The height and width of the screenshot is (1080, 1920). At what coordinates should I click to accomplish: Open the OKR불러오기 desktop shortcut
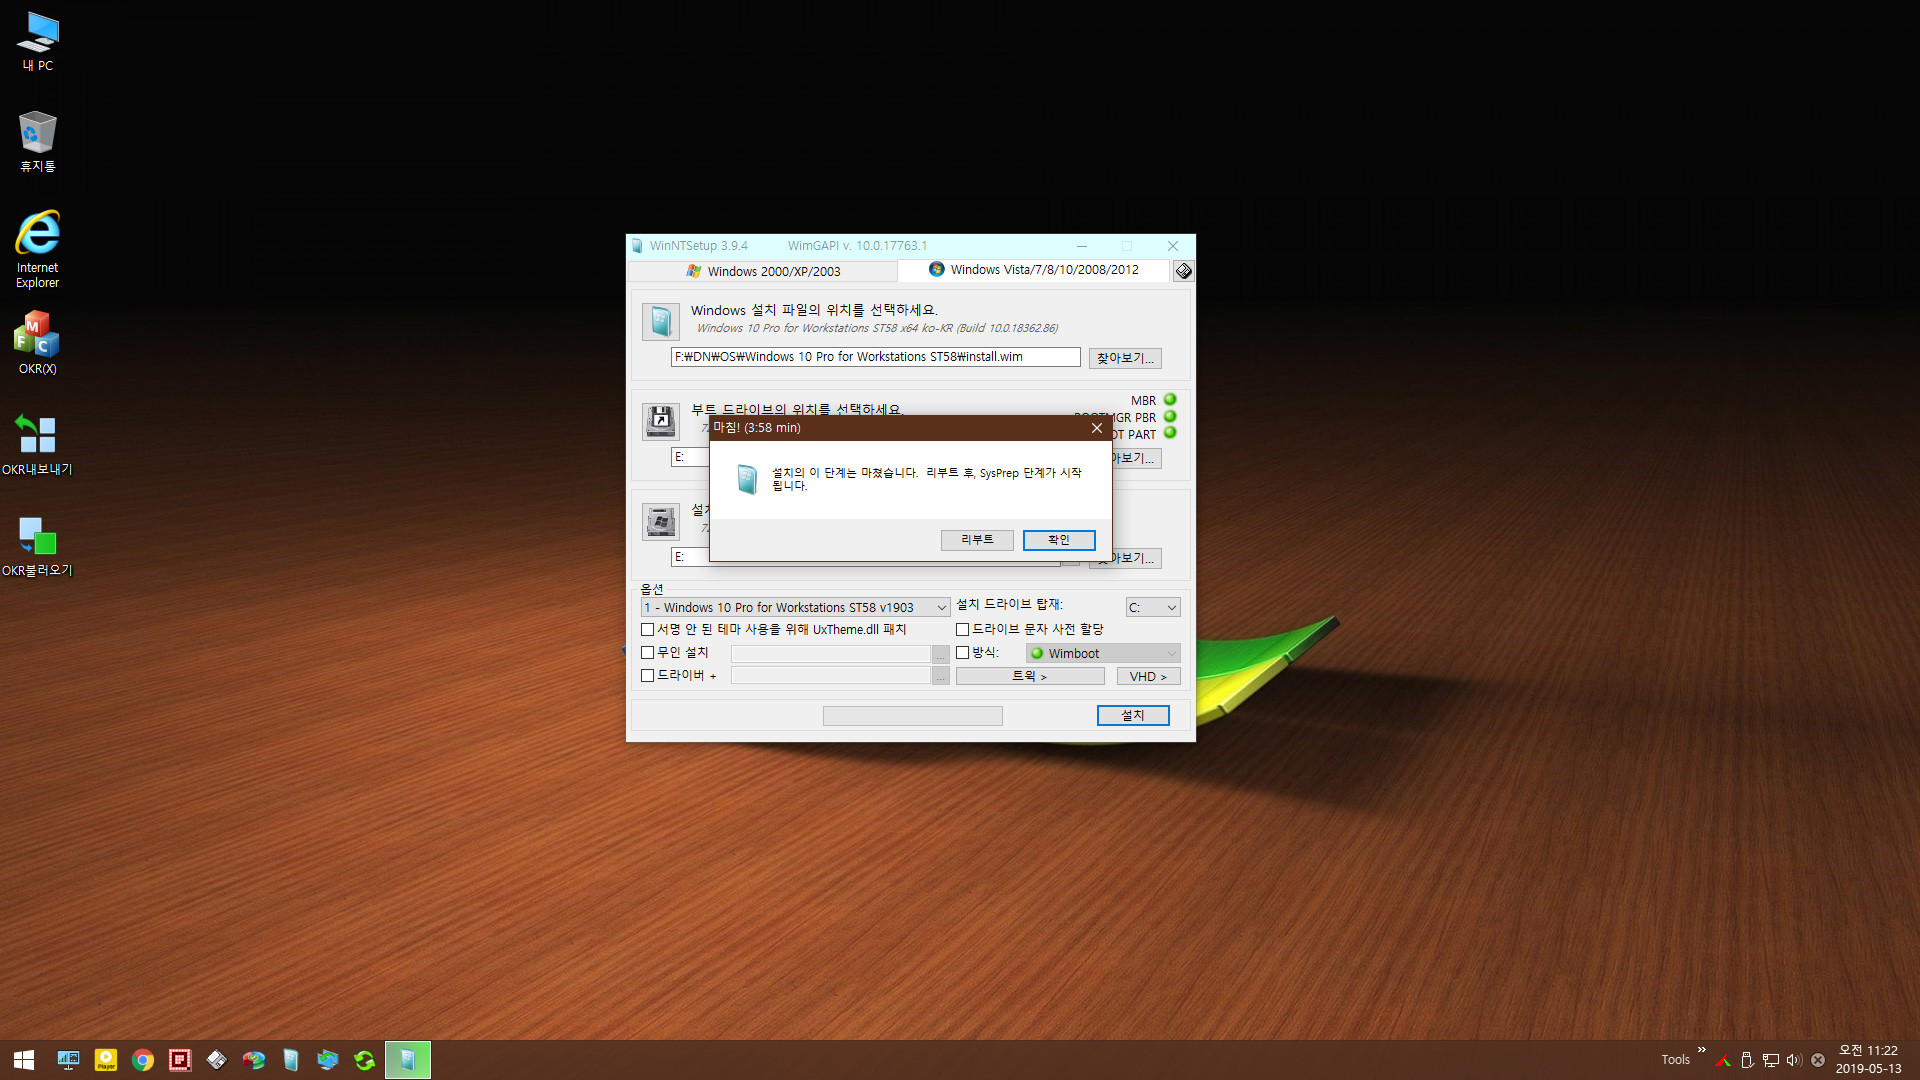(37, 546)
